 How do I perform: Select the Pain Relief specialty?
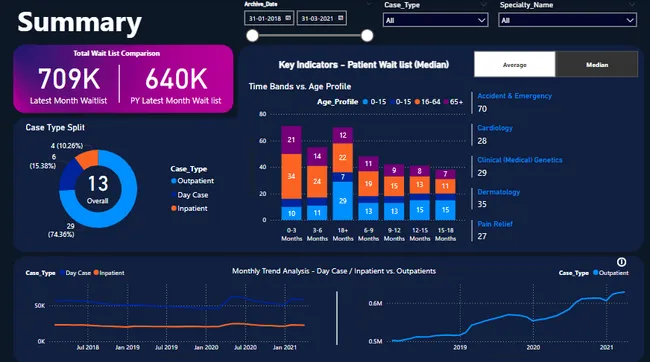[x=495, y=224]
